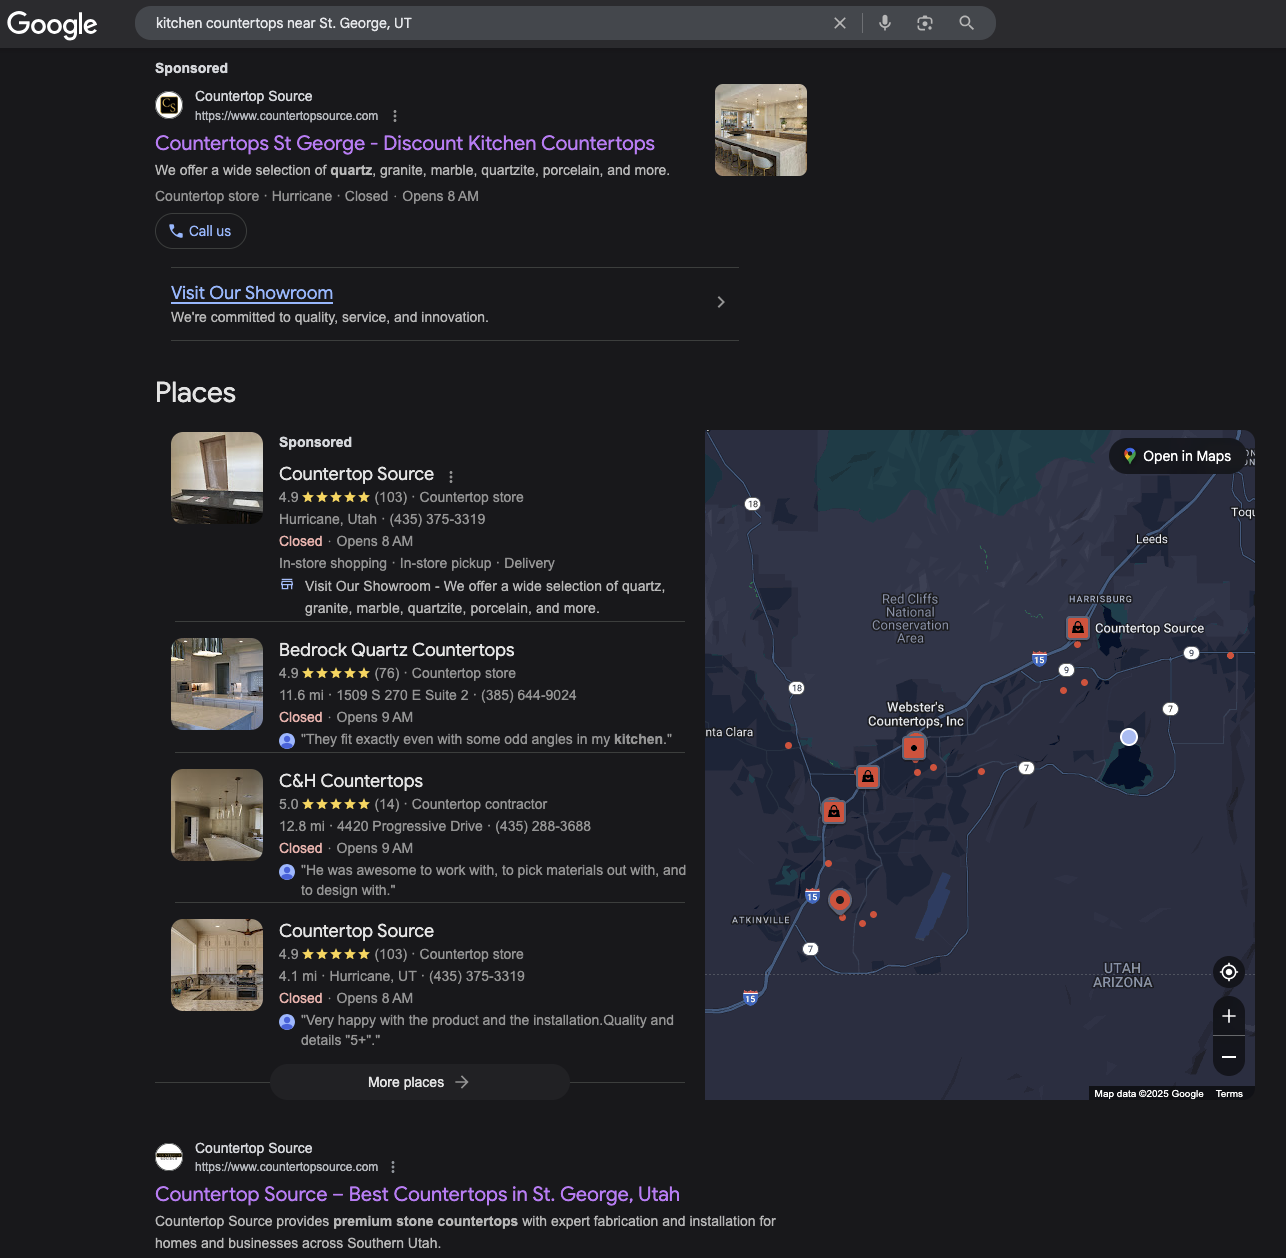Zoom in the map with the plus button
This screenshot has width=1286, height=1258.
tap(1229, 1016)
